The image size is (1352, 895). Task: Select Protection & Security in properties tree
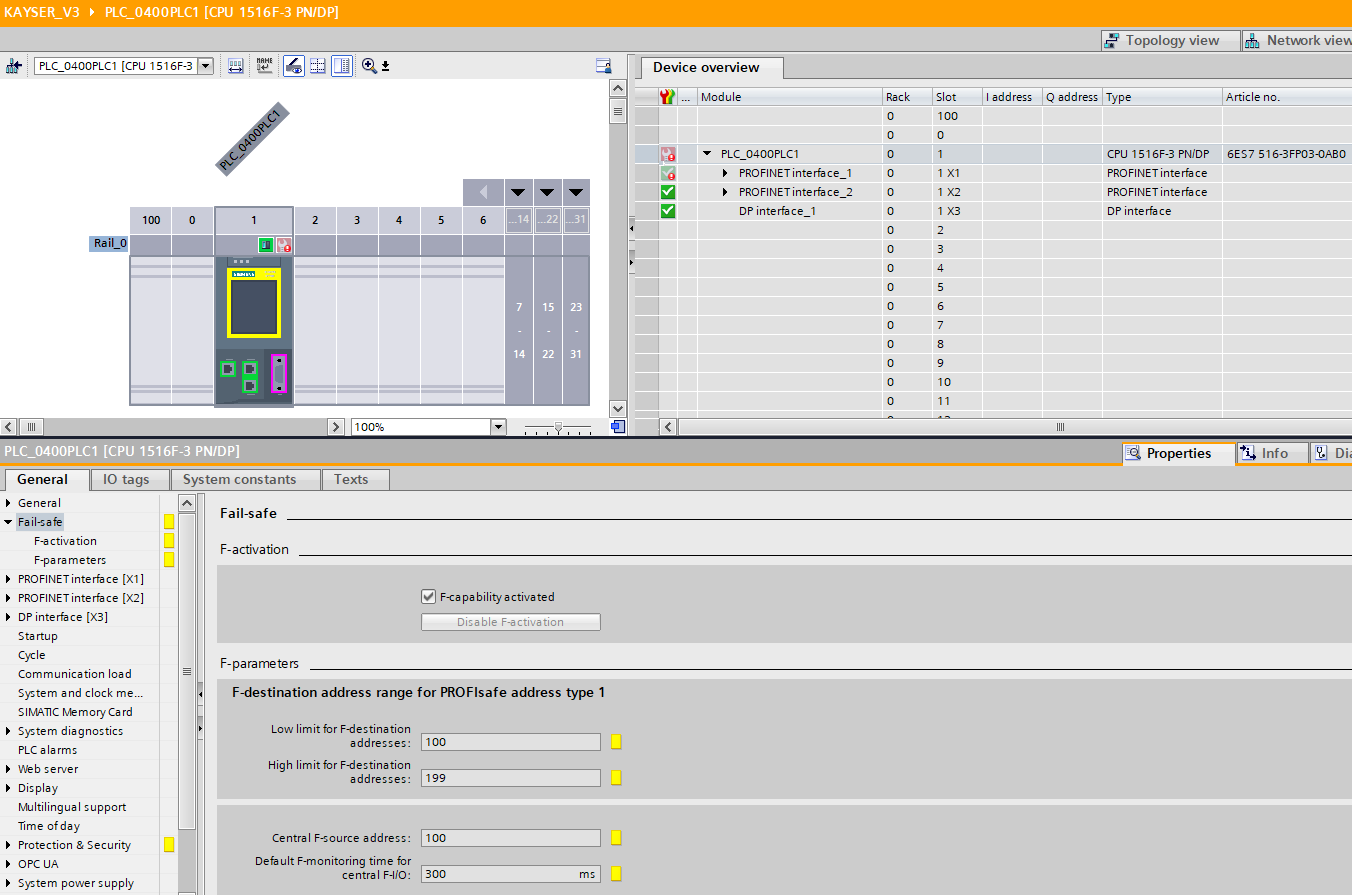(x=74, y=845)
